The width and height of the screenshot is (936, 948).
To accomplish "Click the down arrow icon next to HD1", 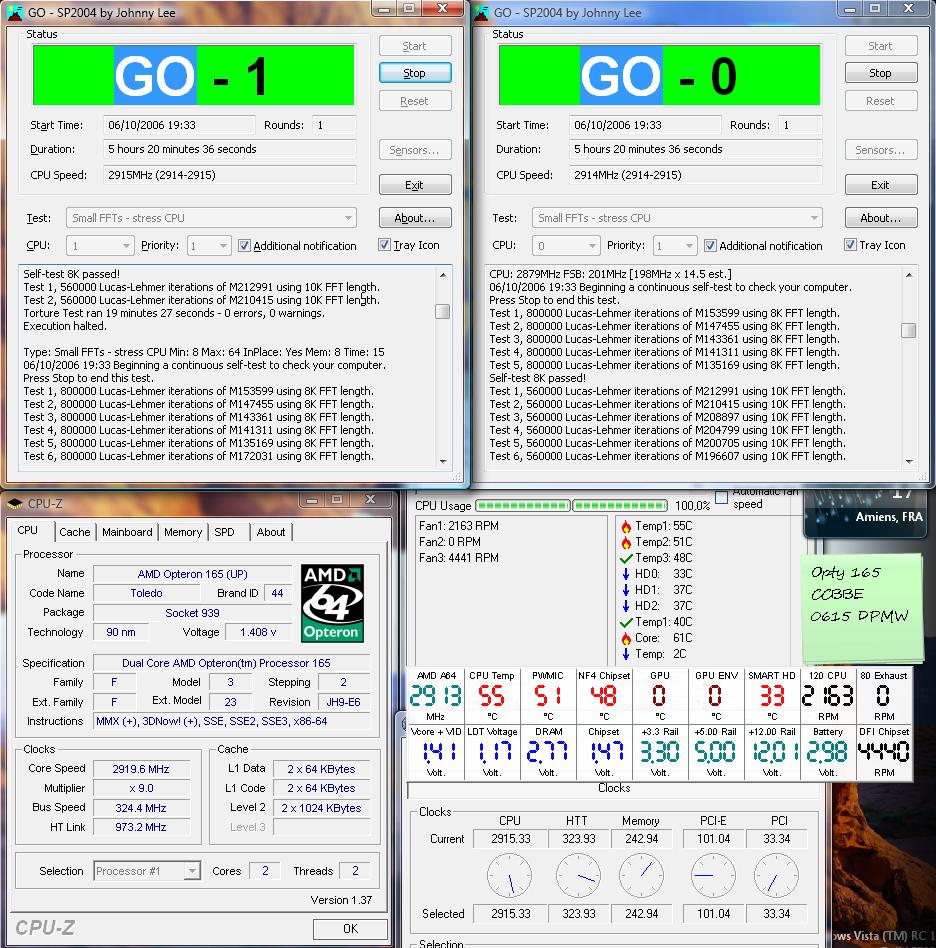I will [x=626, y=590].
